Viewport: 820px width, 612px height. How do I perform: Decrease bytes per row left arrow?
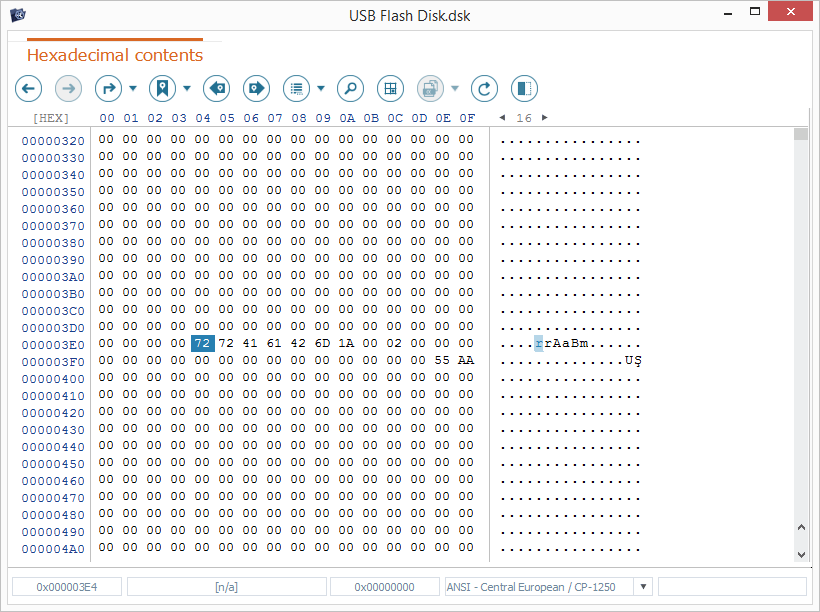[x=502, y=118]
